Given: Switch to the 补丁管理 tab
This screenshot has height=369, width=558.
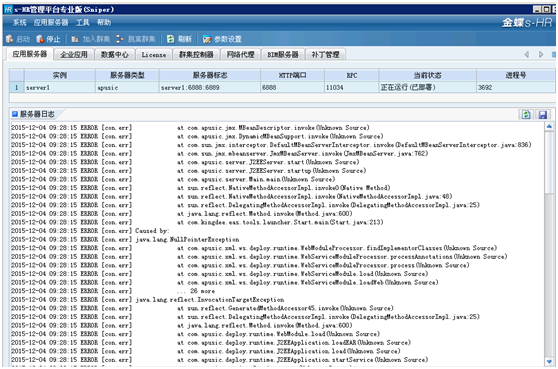Looking at the screenshot, I should [325, 54].
